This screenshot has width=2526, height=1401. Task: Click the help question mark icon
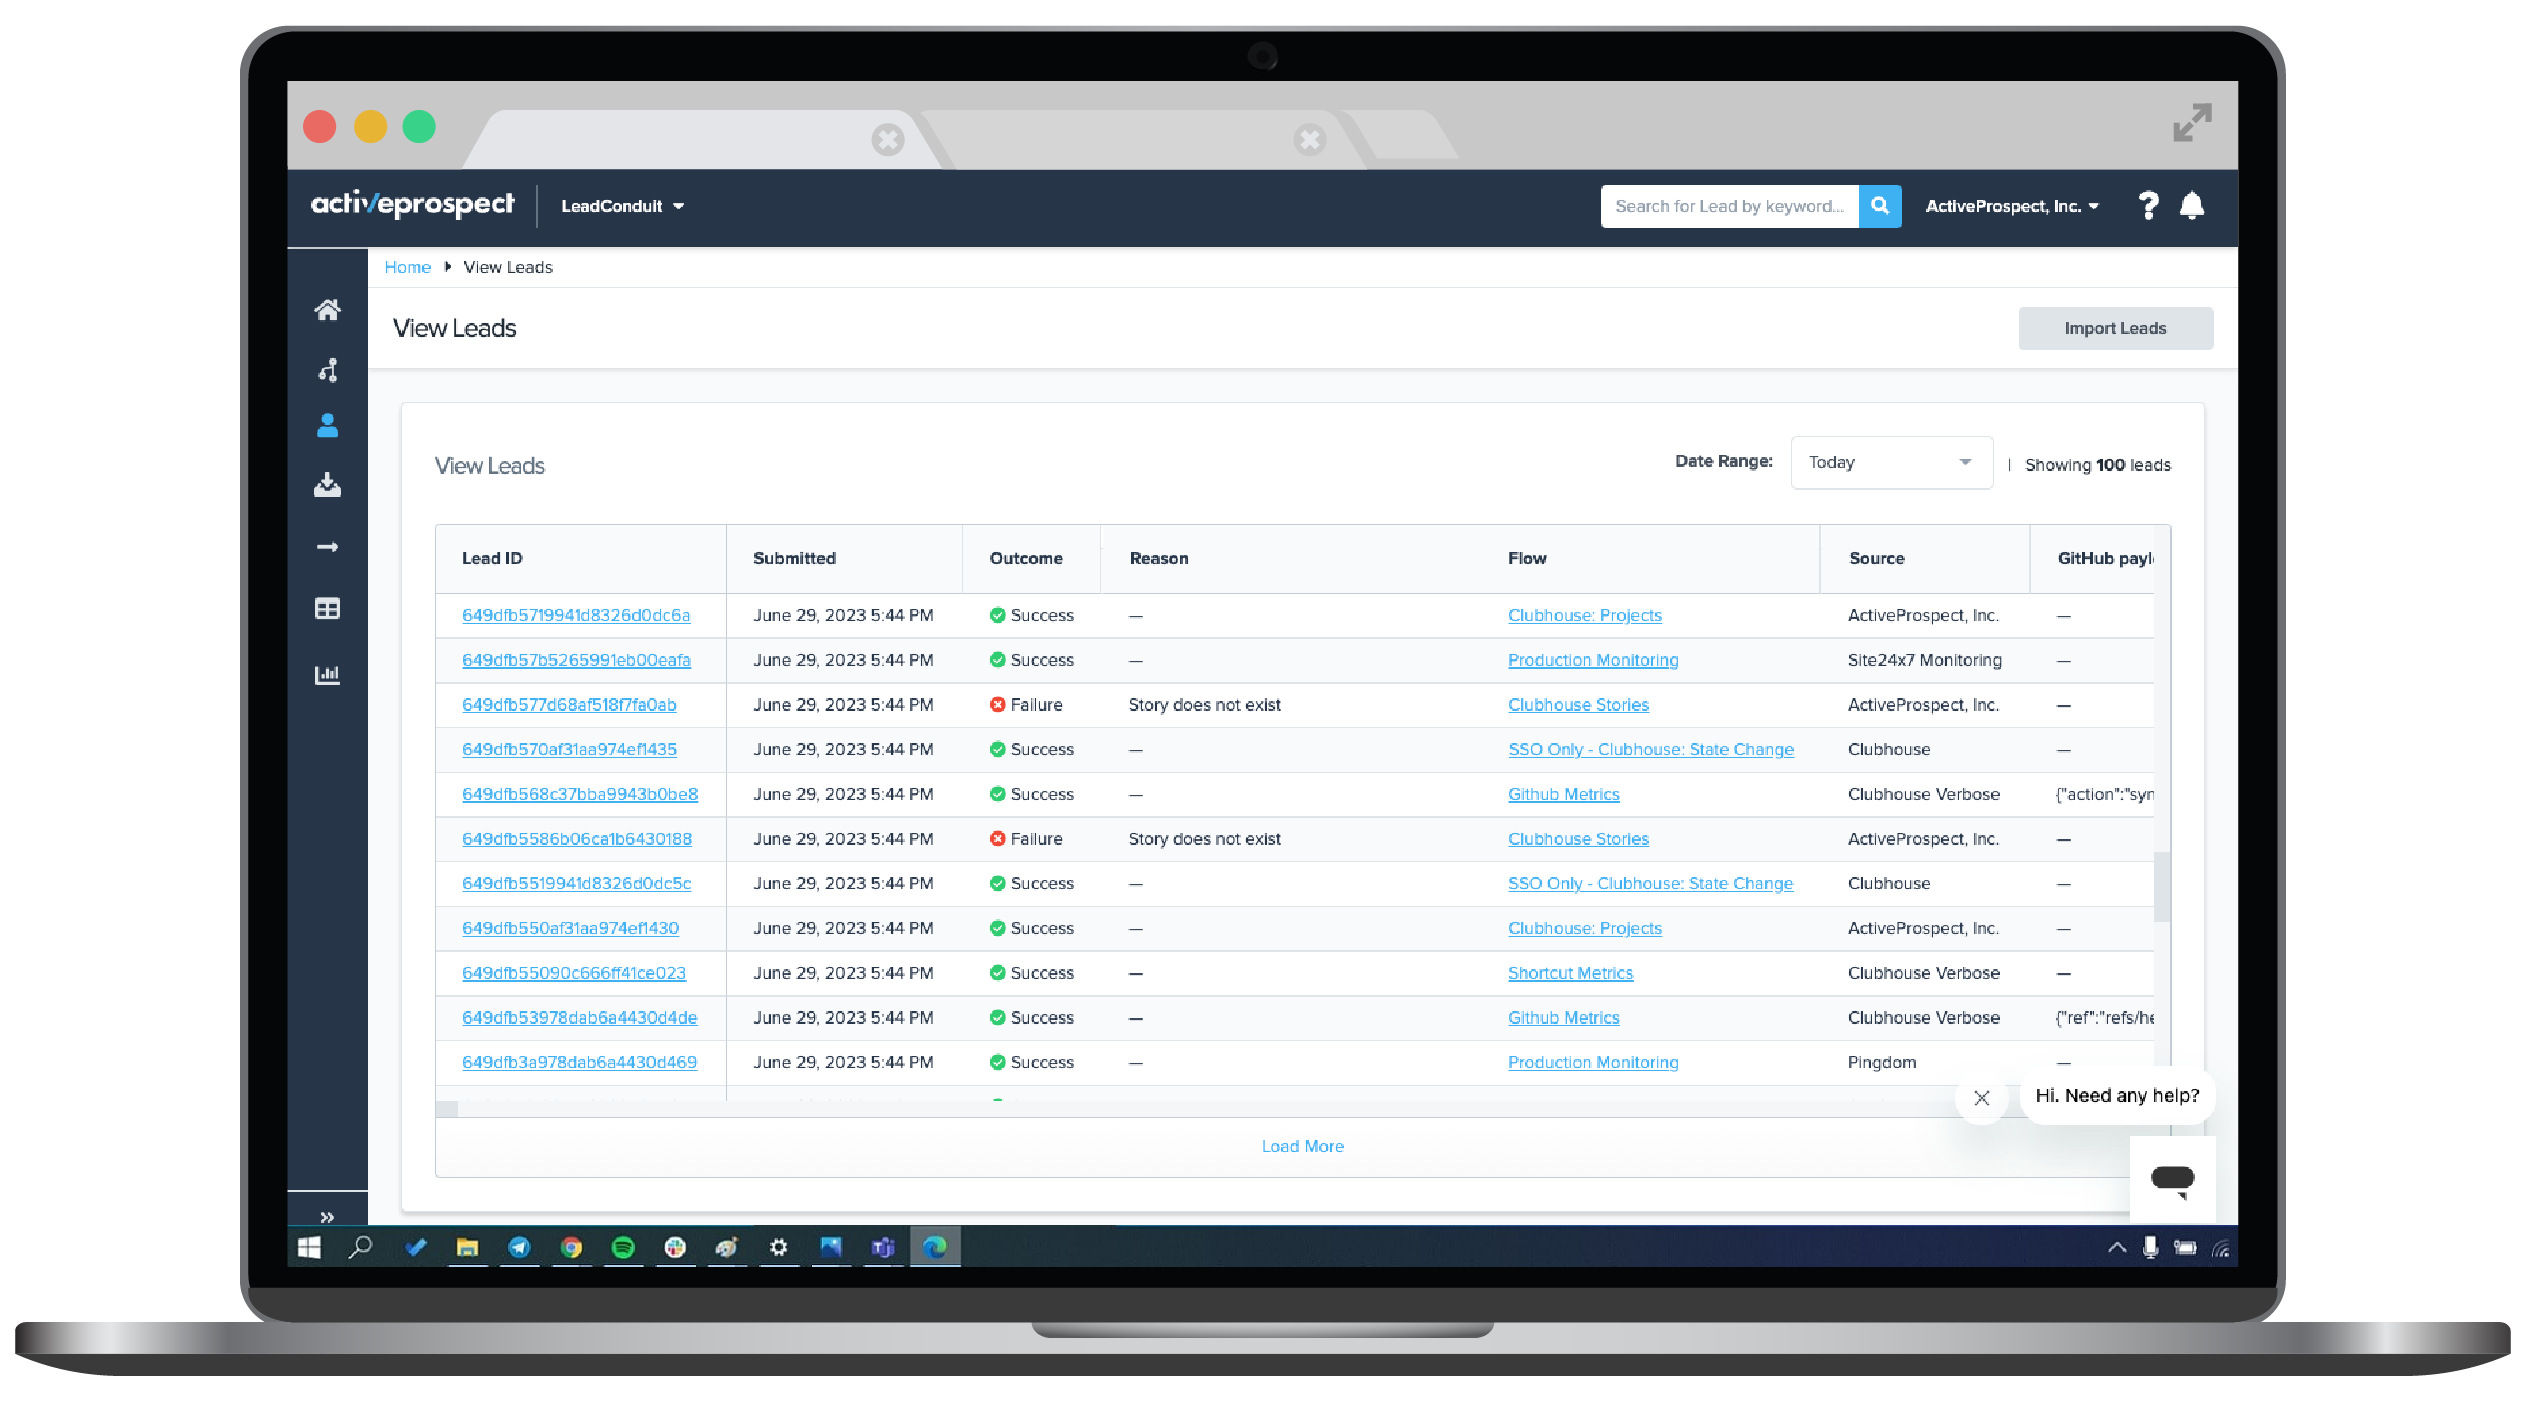click(x=2148, y=206)
